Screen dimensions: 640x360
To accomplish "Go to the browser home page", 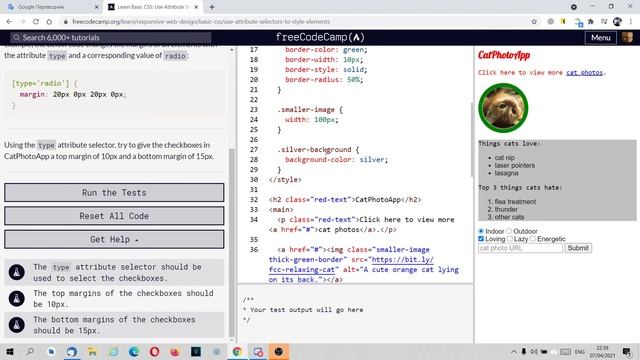I will [x=49, y=22].
